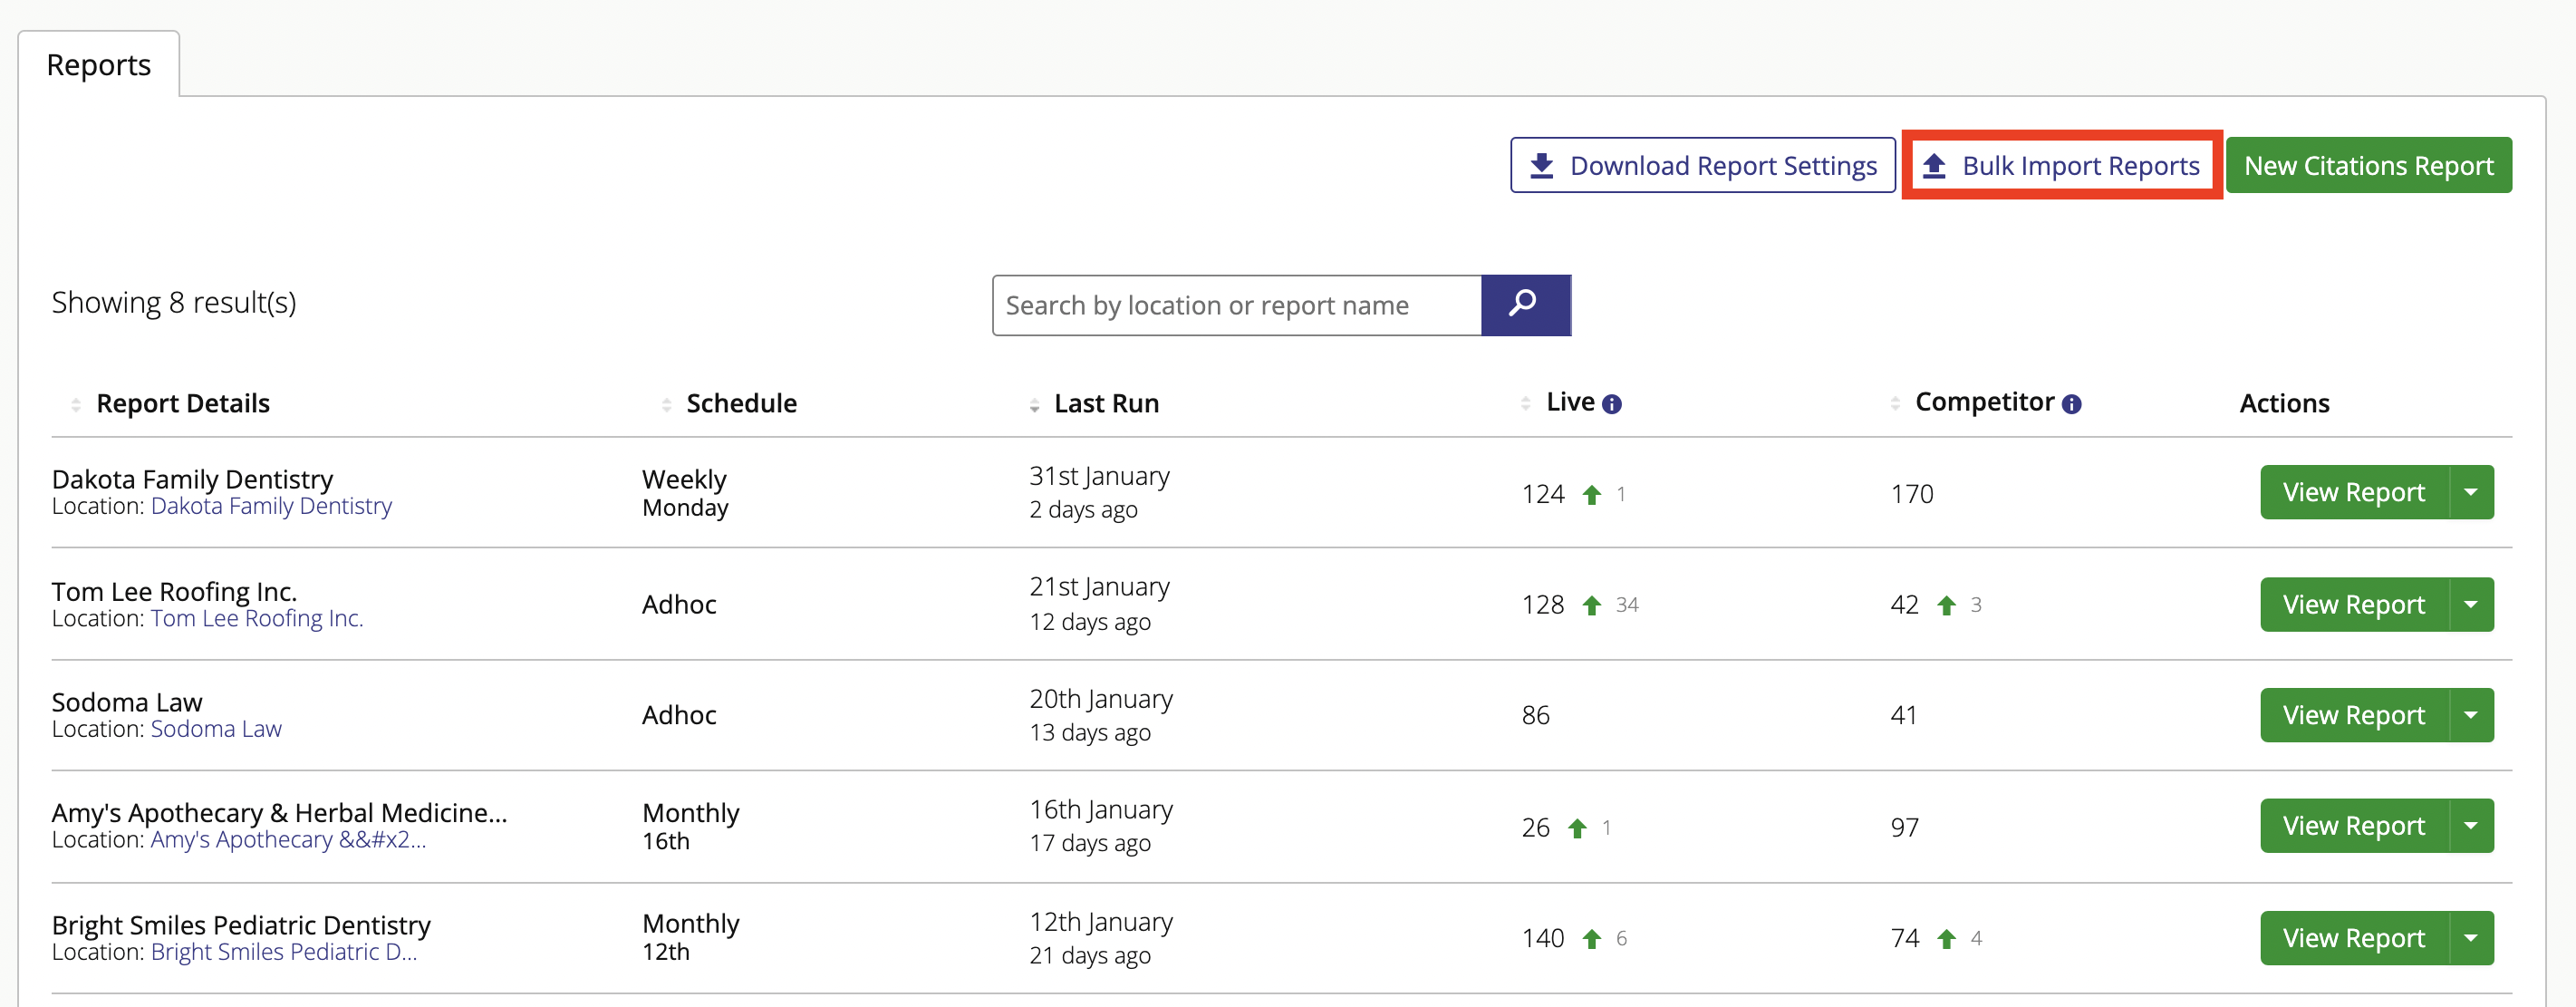The image size is (2576, 1007).
Task: View Report for Dakota Family Dentistry
Action: pyautogui.click(x=2354, y=492)
